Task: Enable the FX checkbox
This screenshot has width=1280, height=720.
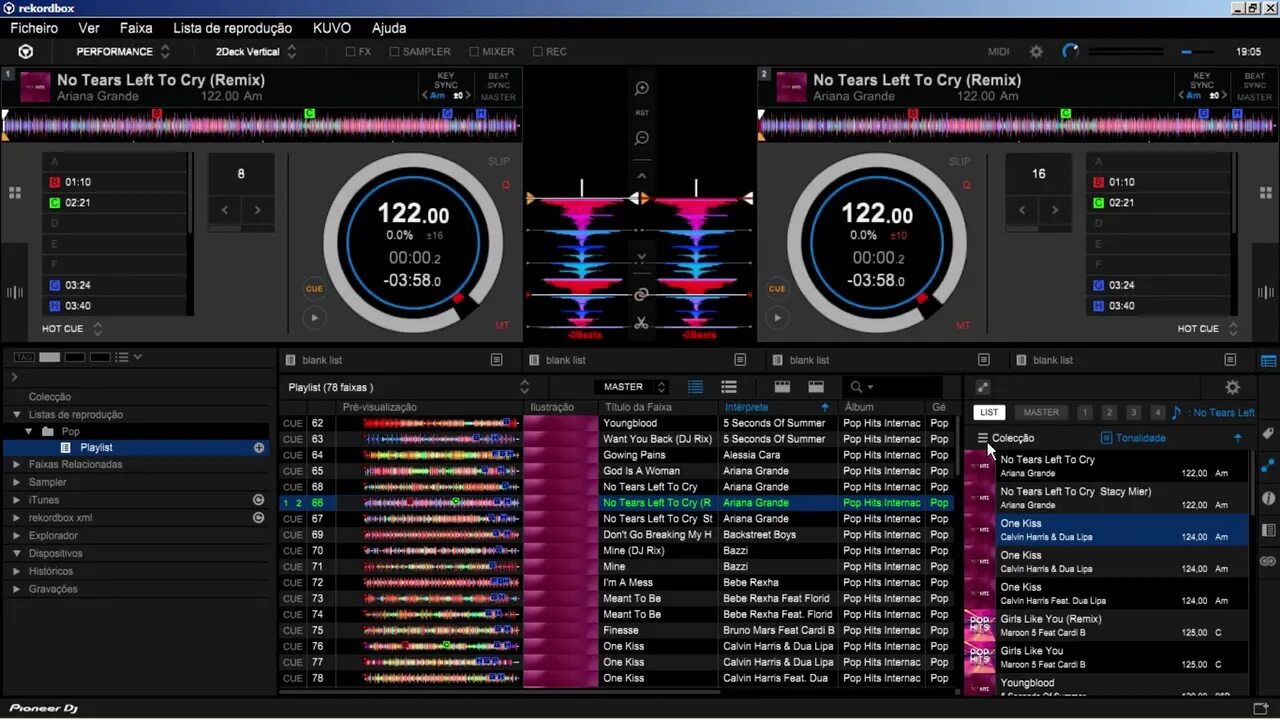Action: (350, 52)
